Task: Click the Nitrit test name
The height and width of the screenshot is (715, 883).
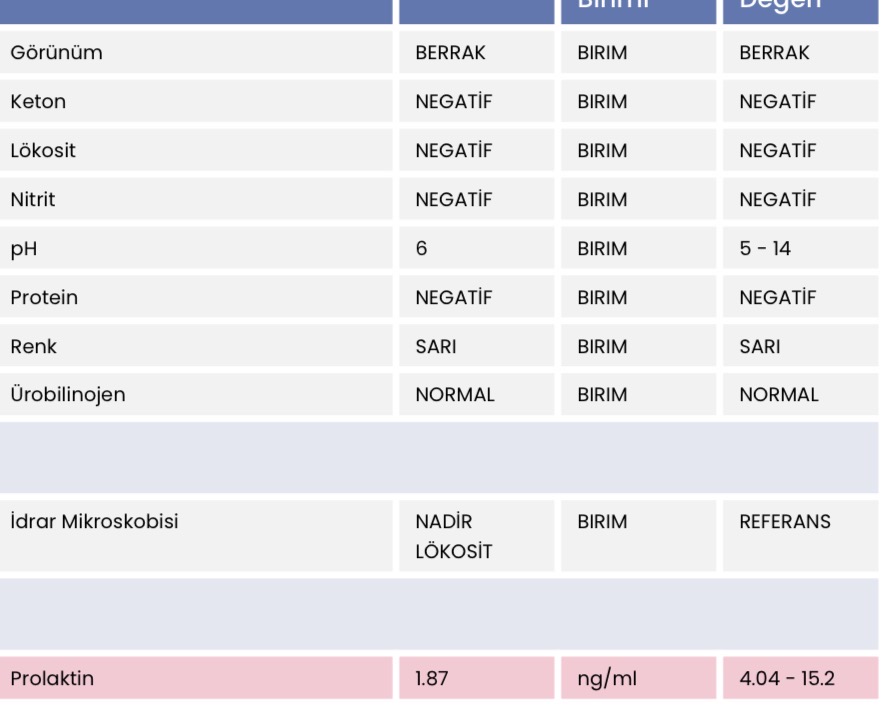Action: coord(33,199)
